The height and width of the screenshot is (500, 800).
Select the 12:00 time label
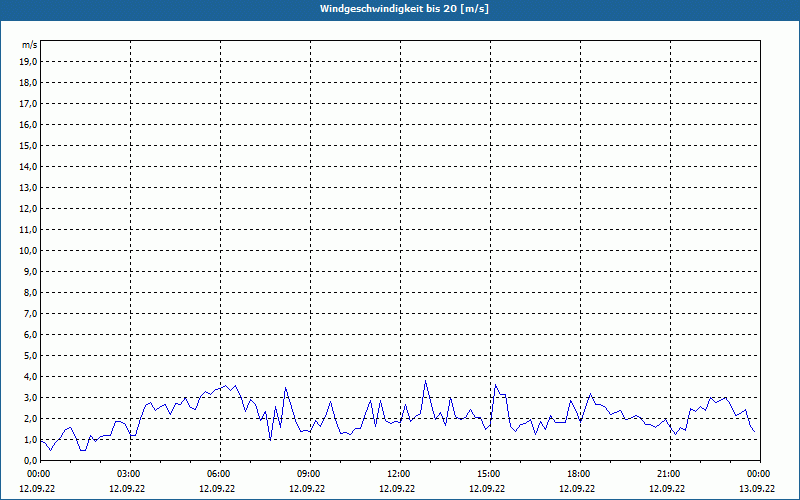[x=399, y=474]
